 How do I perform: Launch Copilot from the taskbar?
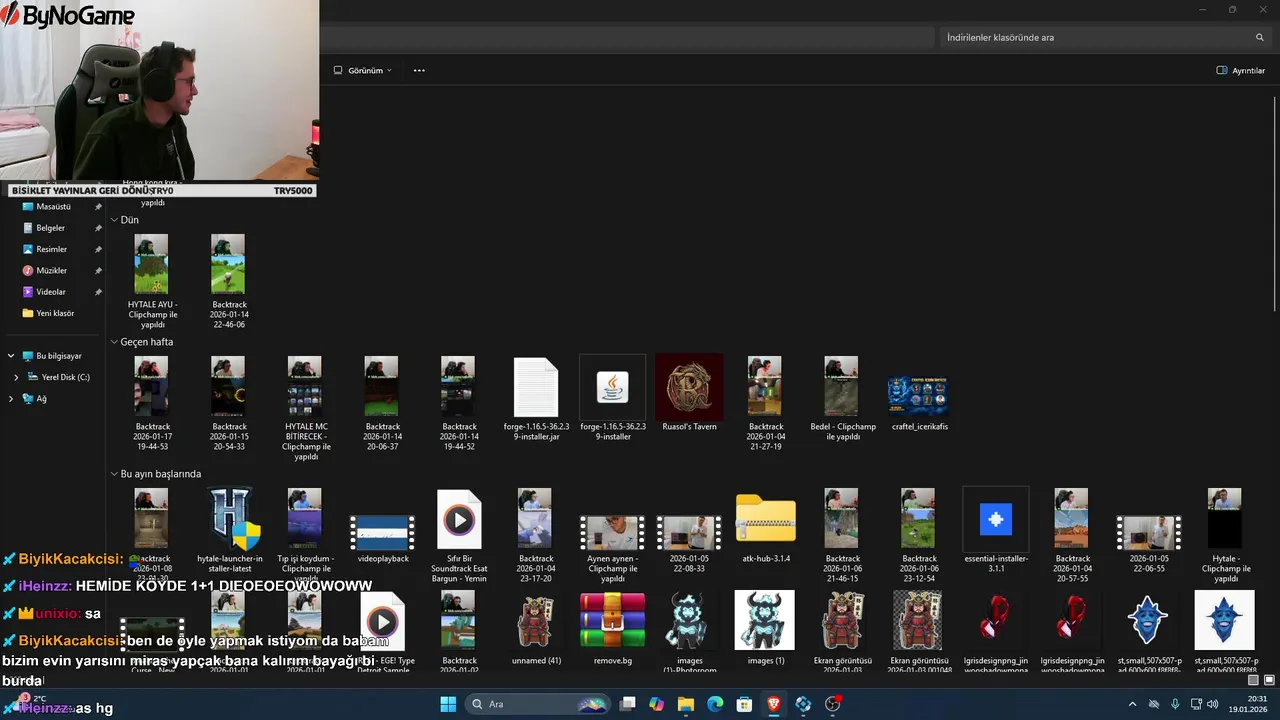click(657, 704)
